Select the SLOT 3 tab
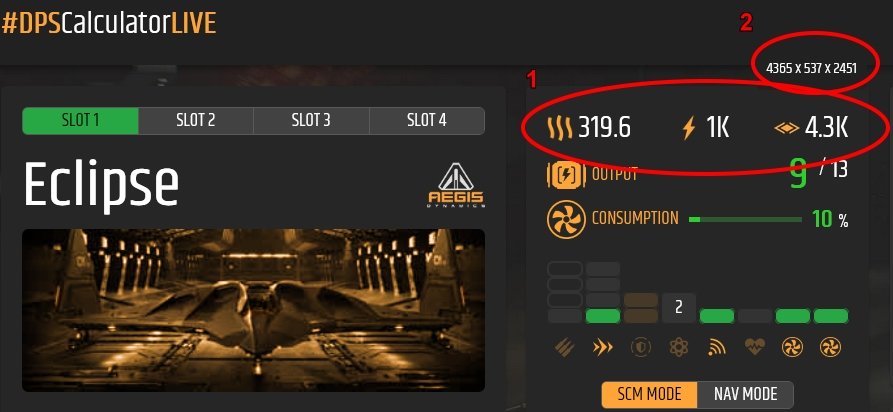The height and width of the screenshot is (412, 893). click(x=311, y=121)
